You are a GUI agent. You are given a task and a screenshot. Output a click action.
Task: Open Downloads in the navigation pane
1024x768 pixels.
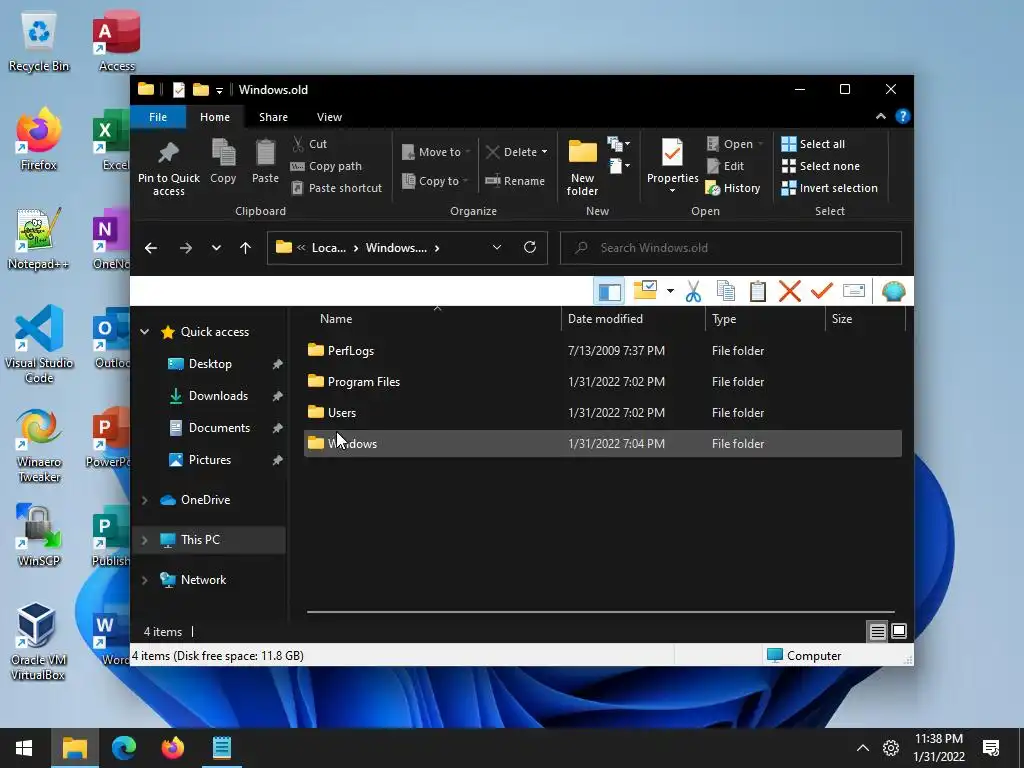218,396
